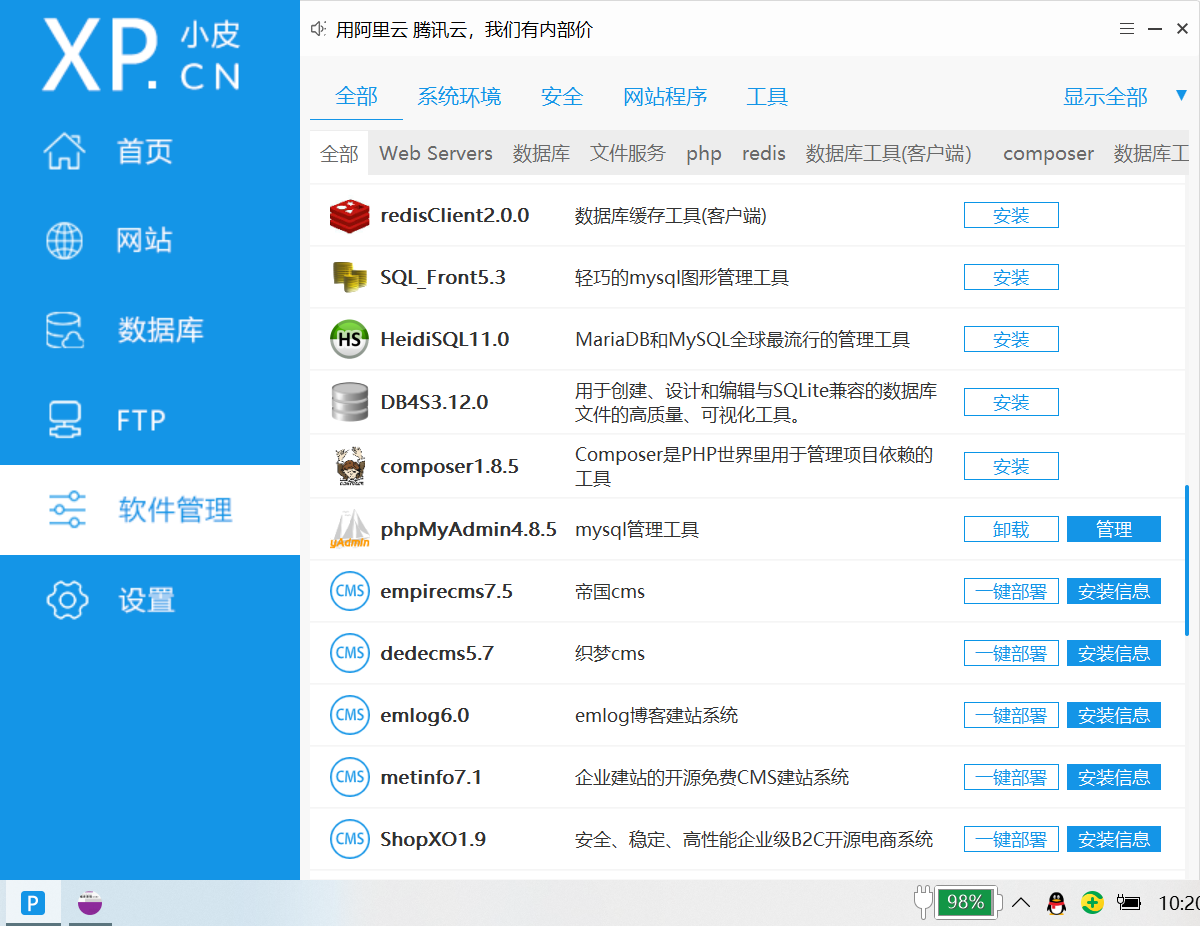The height and width of the screenshot is (926, 1200).
Task: Click 一键部署 for empirecms7.5
Action: pos(1011,591)
